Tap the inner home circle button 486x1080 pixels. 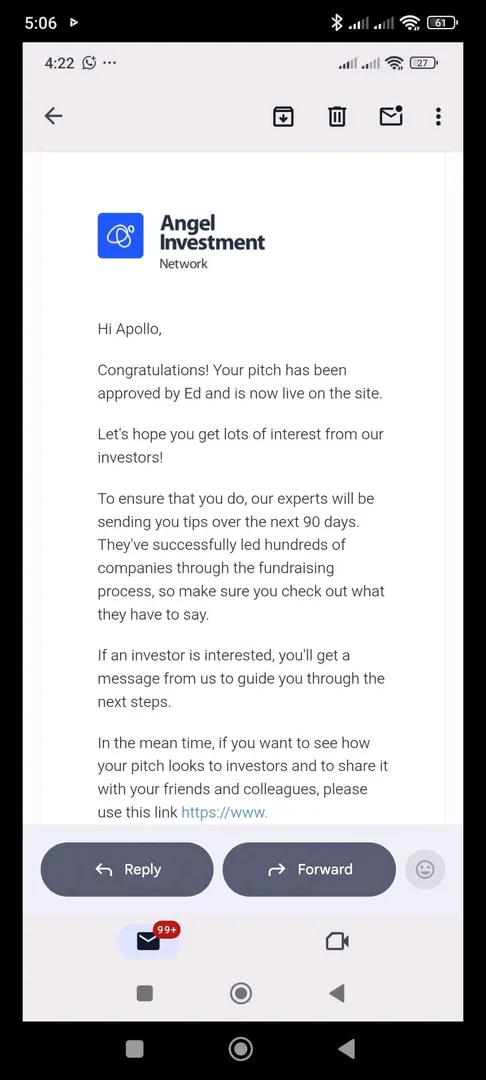click(241, 993)
